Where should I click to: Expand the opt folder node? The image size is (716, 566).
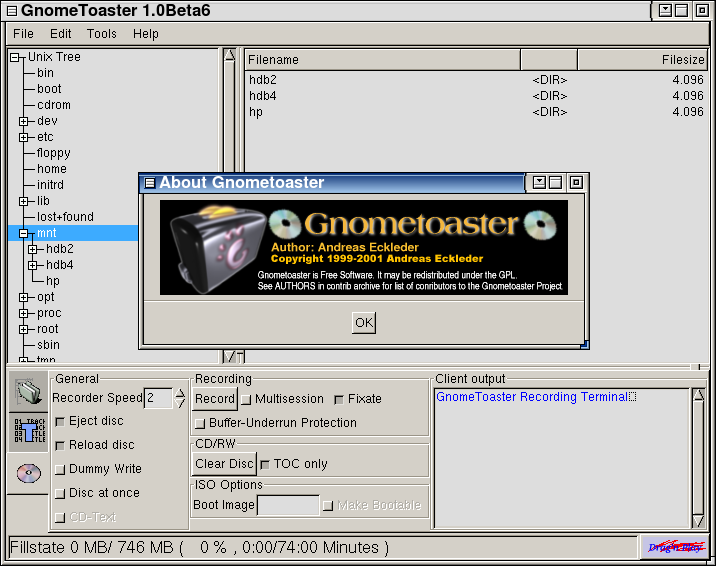pos(24,298)
